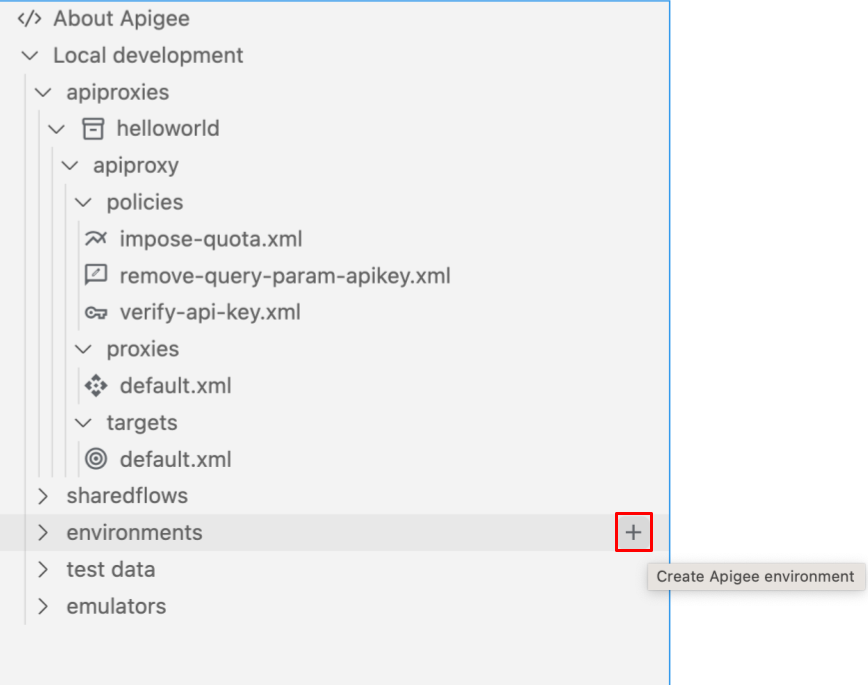Expand the environments folder
This screenshot has height=685, width=868.
point(42,532)
